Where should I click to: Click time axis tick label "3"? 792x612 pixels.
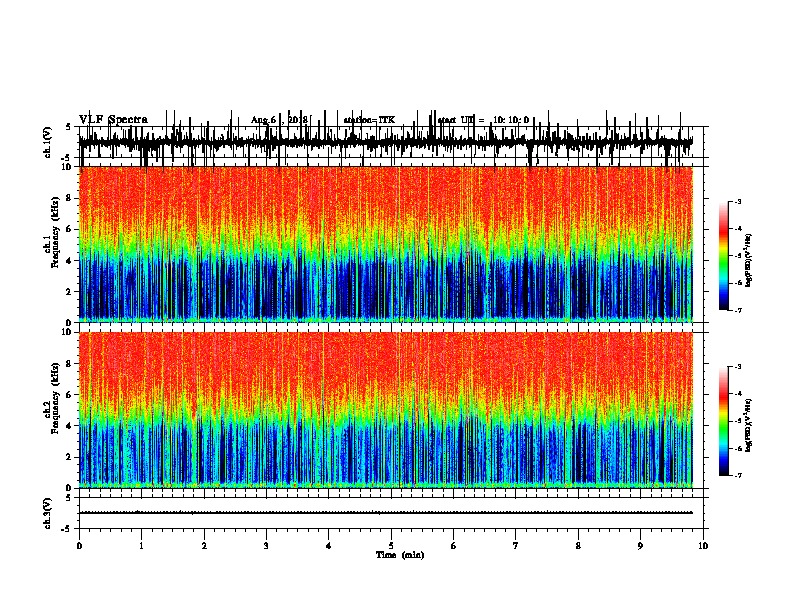(266, 546)
